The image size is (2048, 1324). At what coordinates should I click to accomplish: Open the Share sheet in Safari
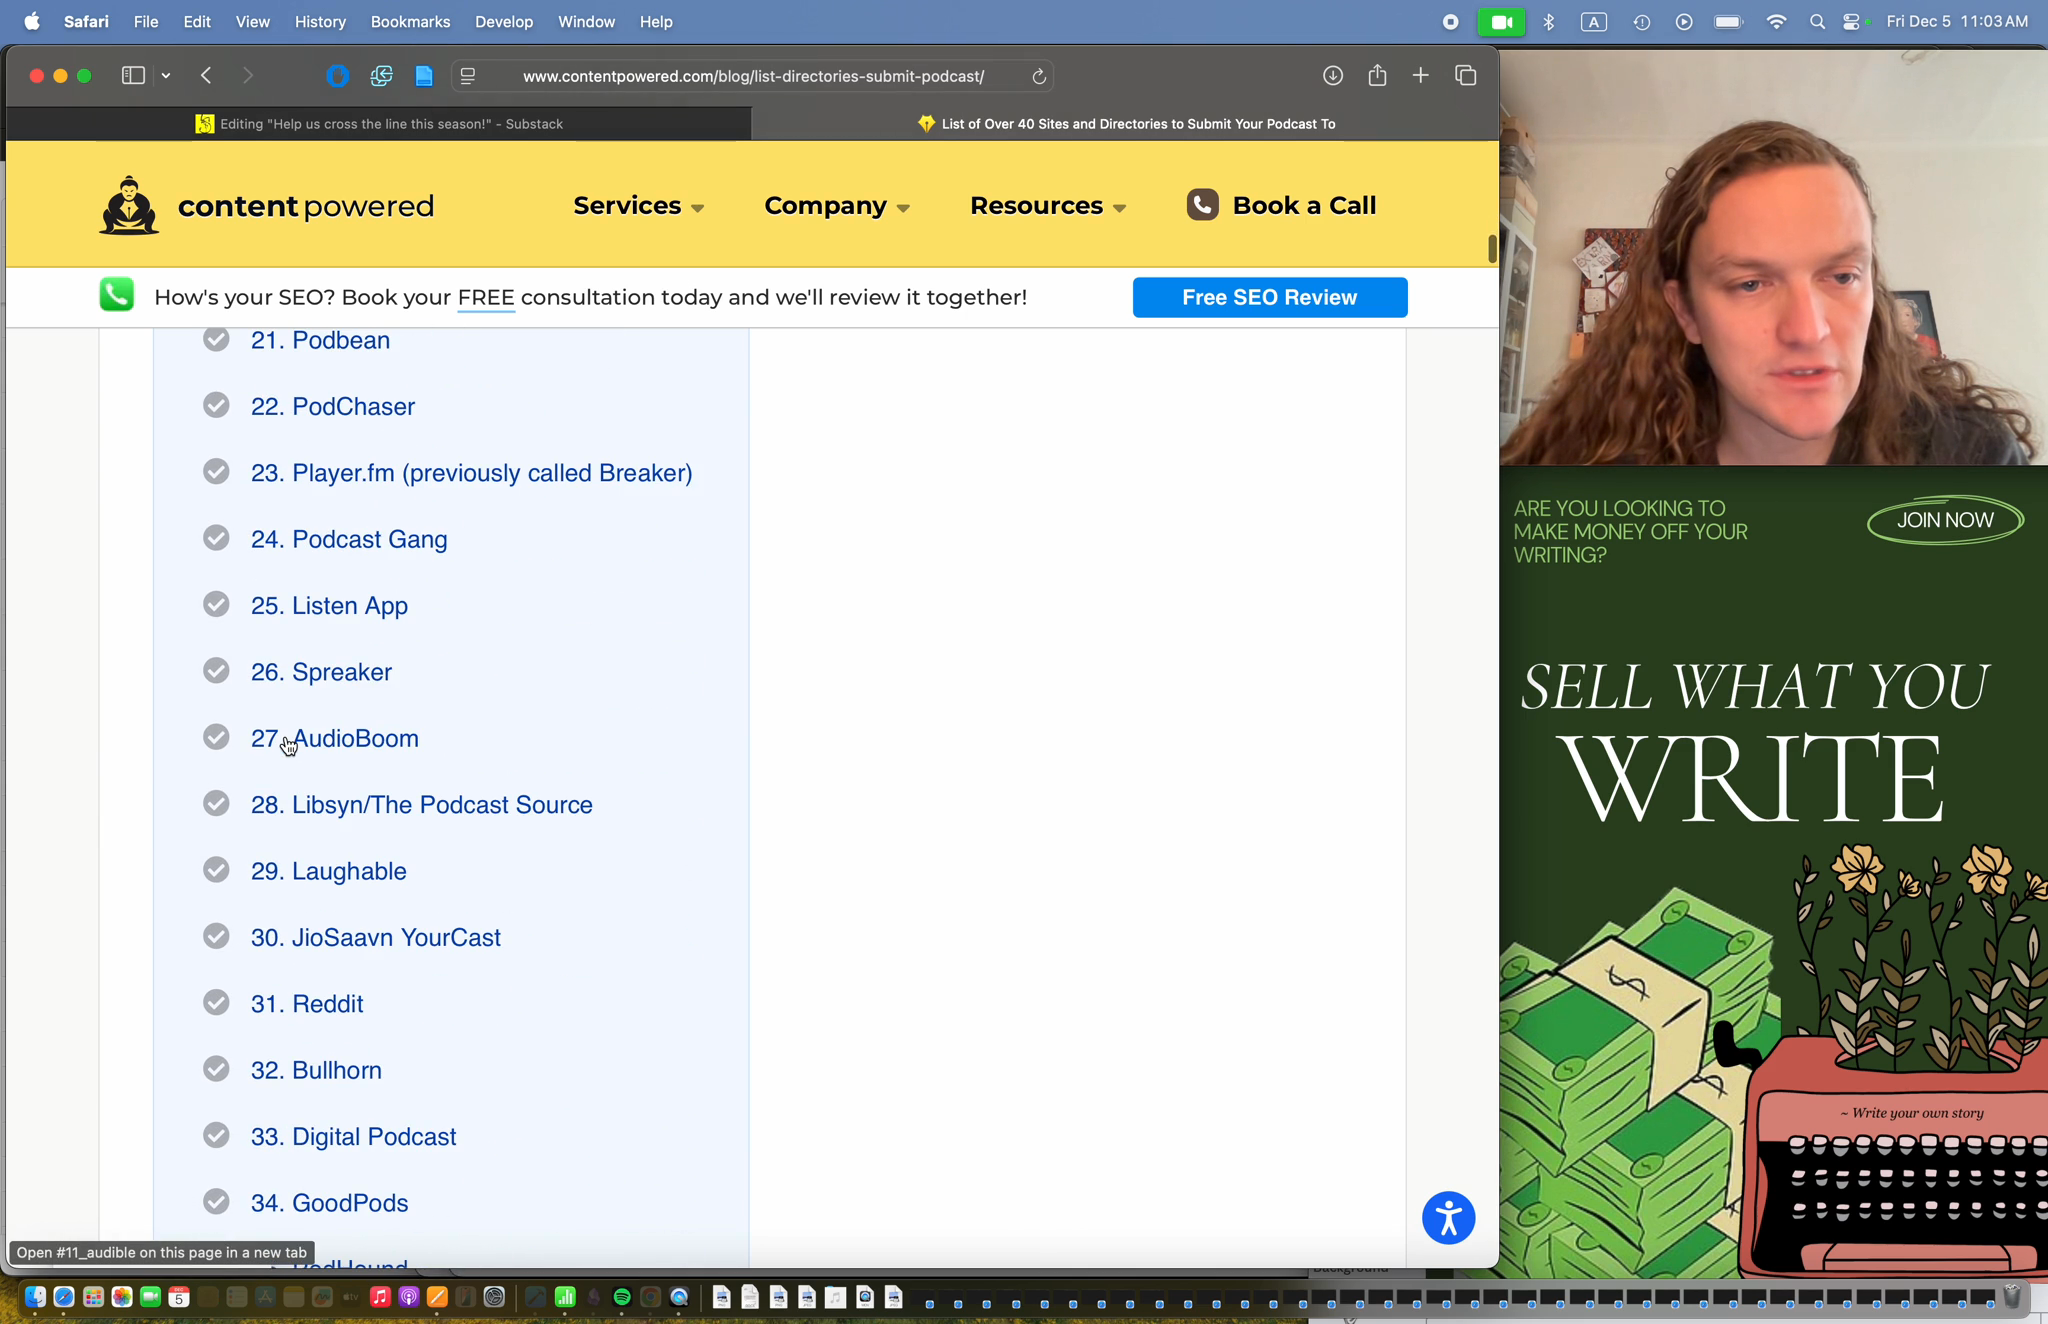tap(1377, 75)
